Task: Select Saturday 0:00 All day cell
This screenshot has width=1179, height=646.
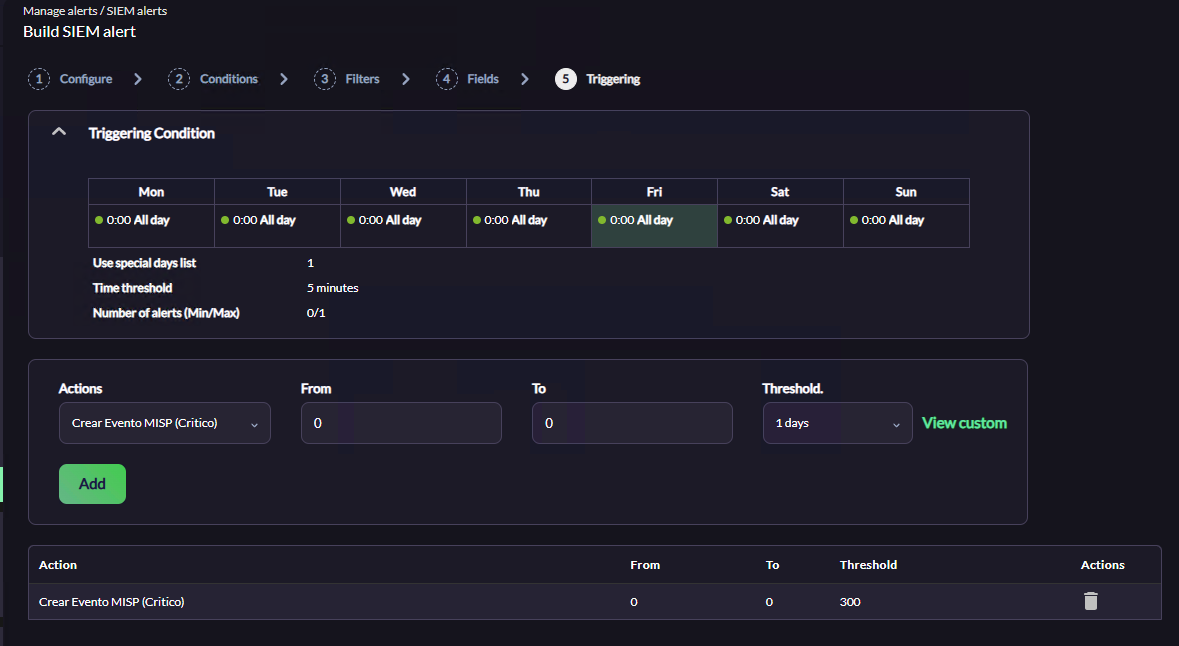Action: click(x=780, y=226)
